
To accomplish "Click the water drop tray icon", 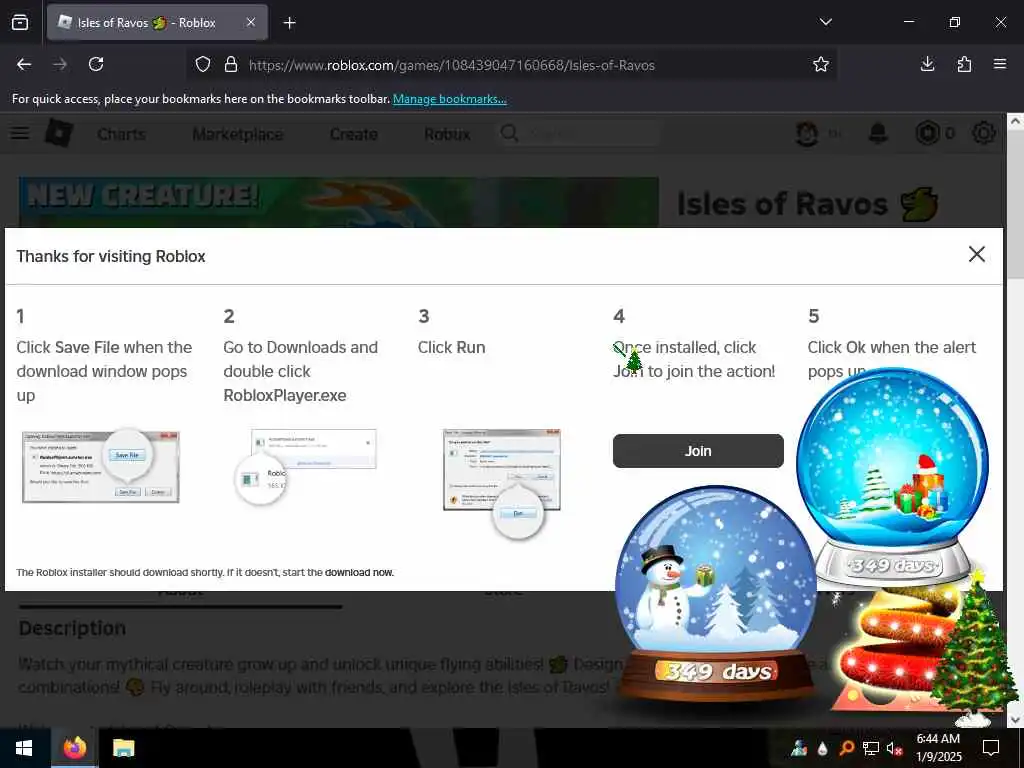I will (822, 748).
